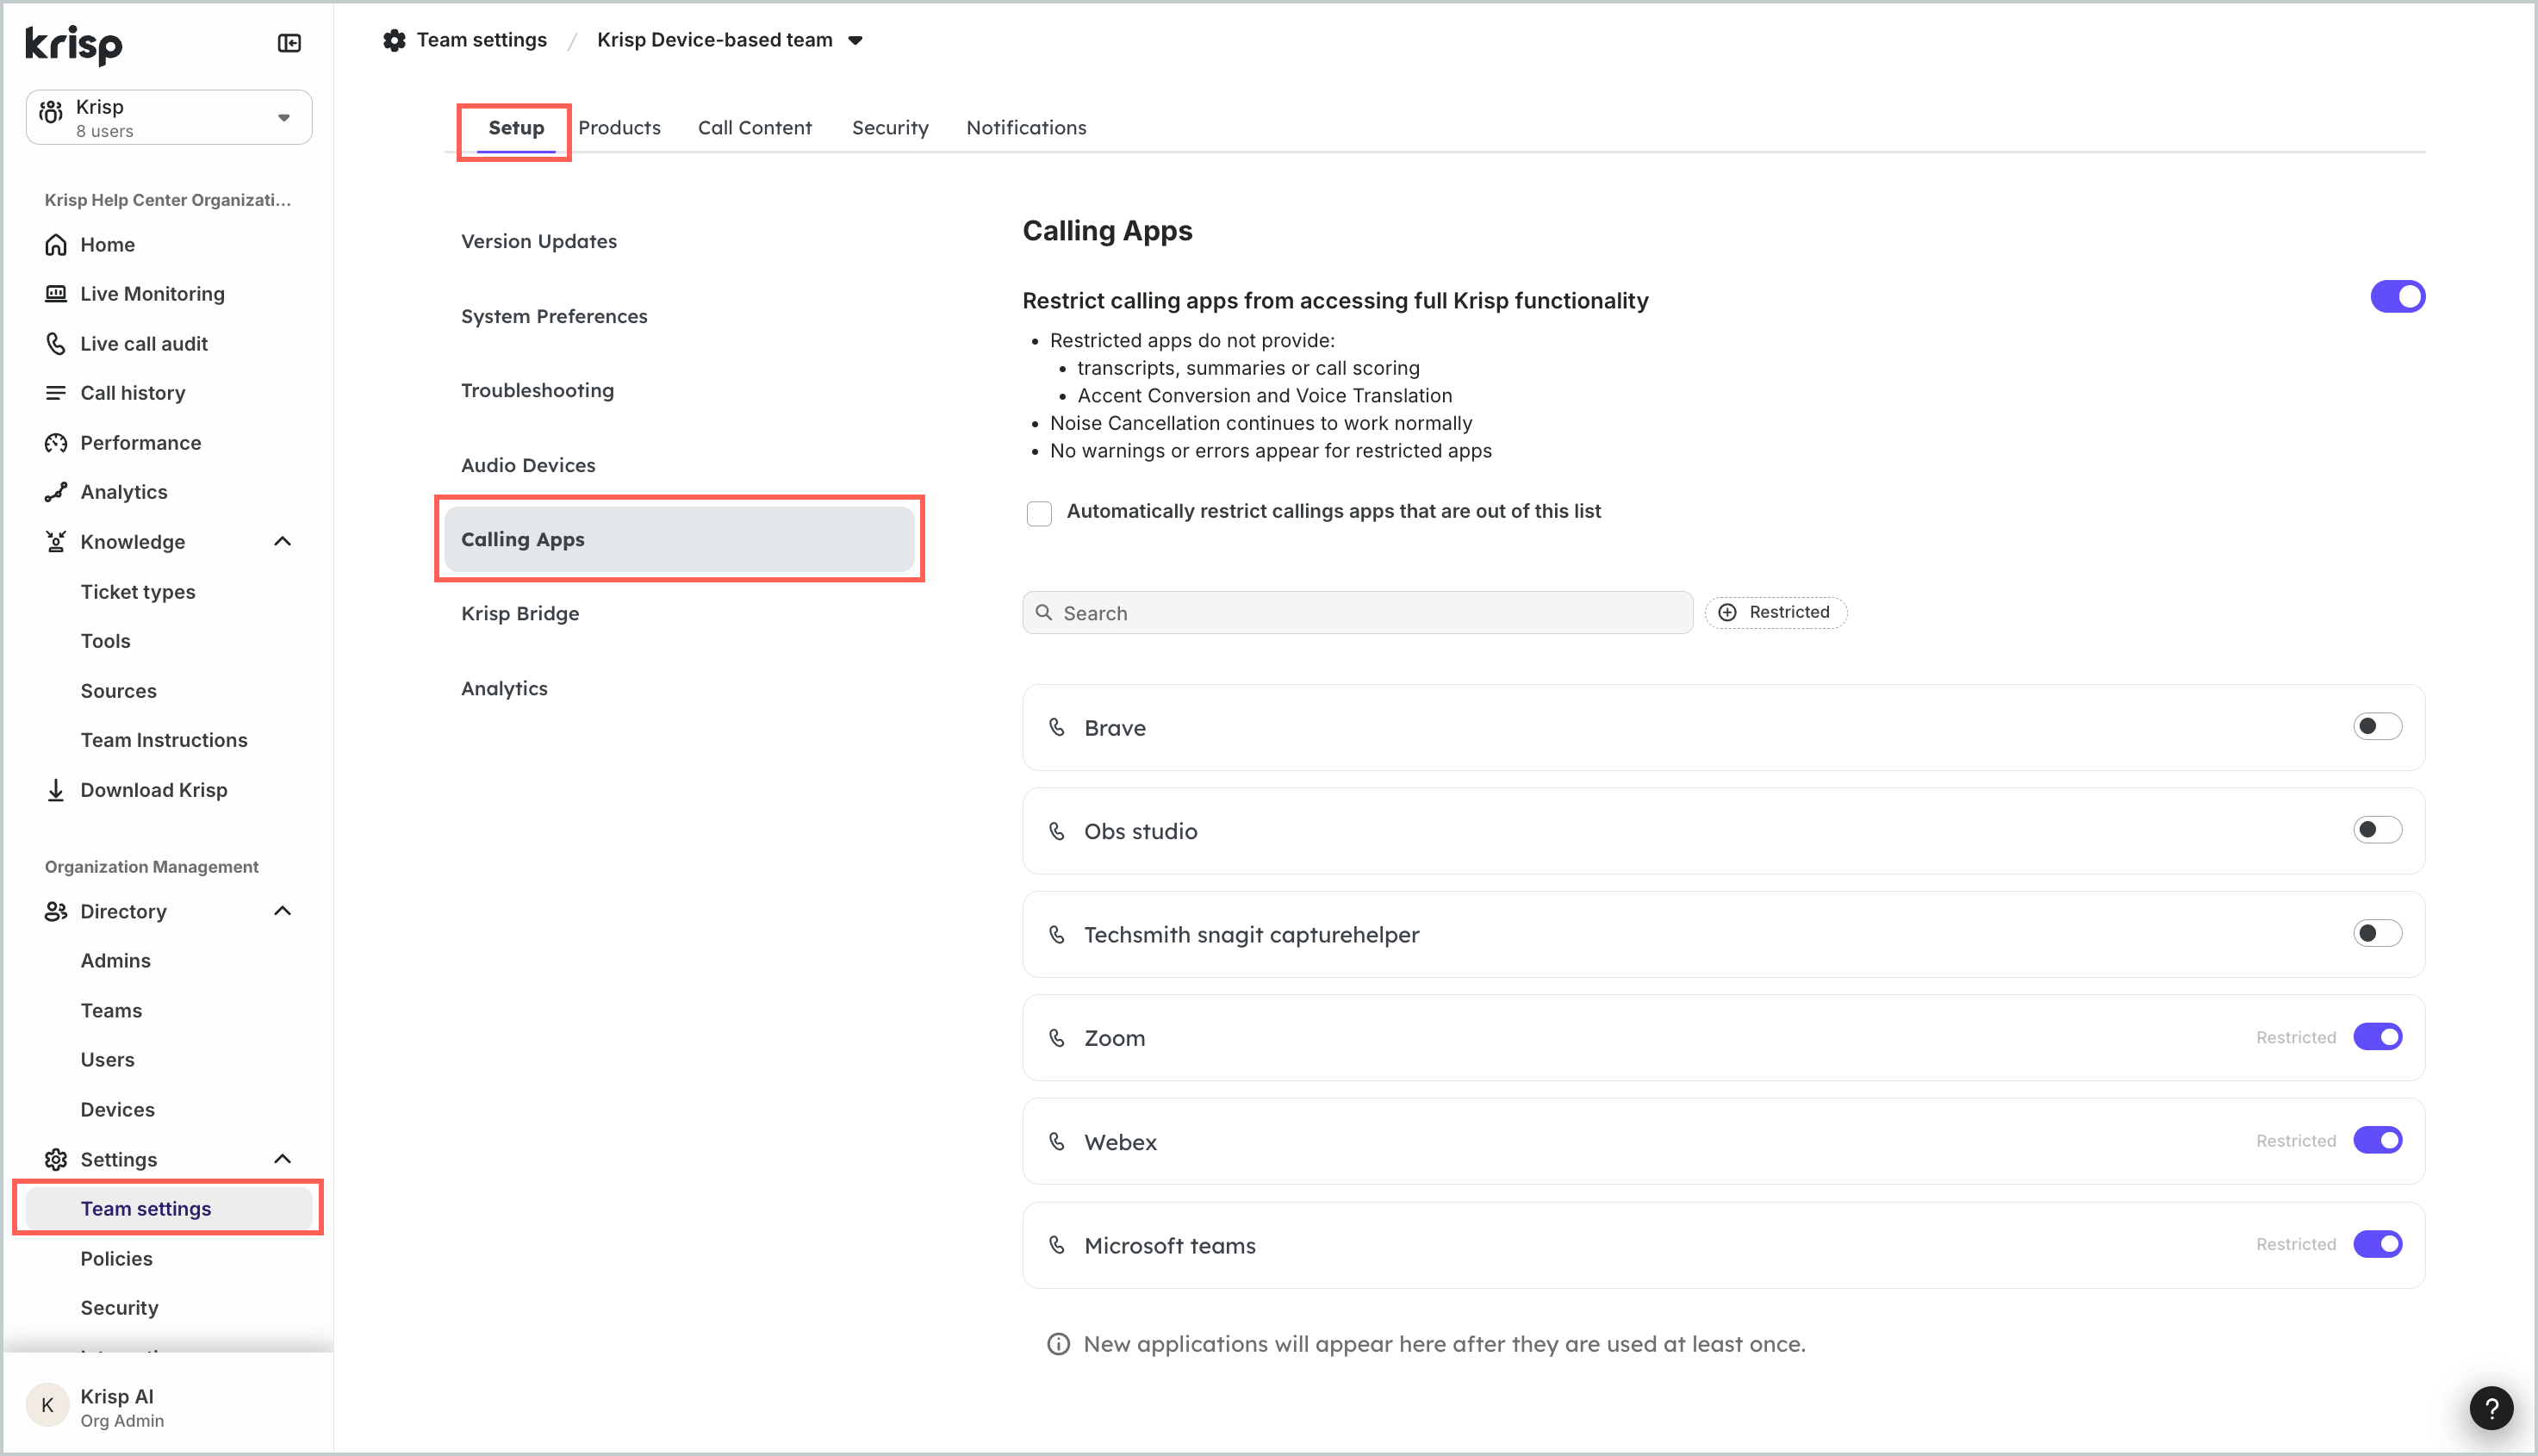
Task: Click the phone icon beside Microsoft teams
Action: pos(1057,1245)
